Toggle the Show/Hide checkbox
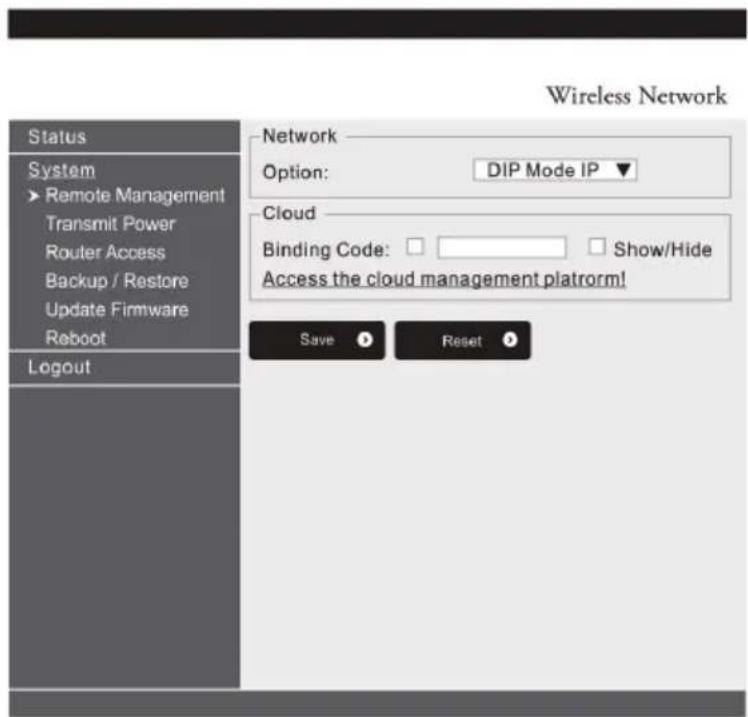748x717 pixels. coord(597,247)
